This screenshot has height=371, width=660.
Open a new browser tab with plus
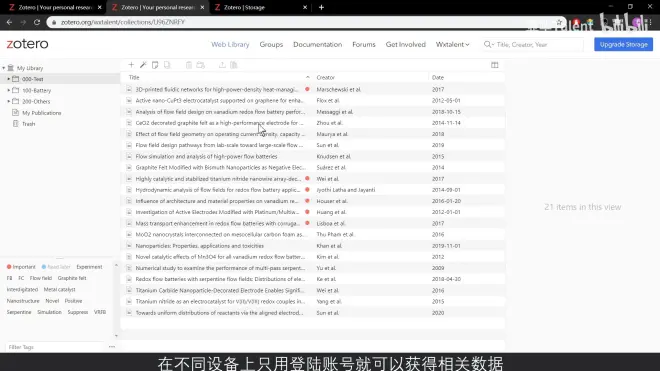pyautogui.click(x=321, y=7)
